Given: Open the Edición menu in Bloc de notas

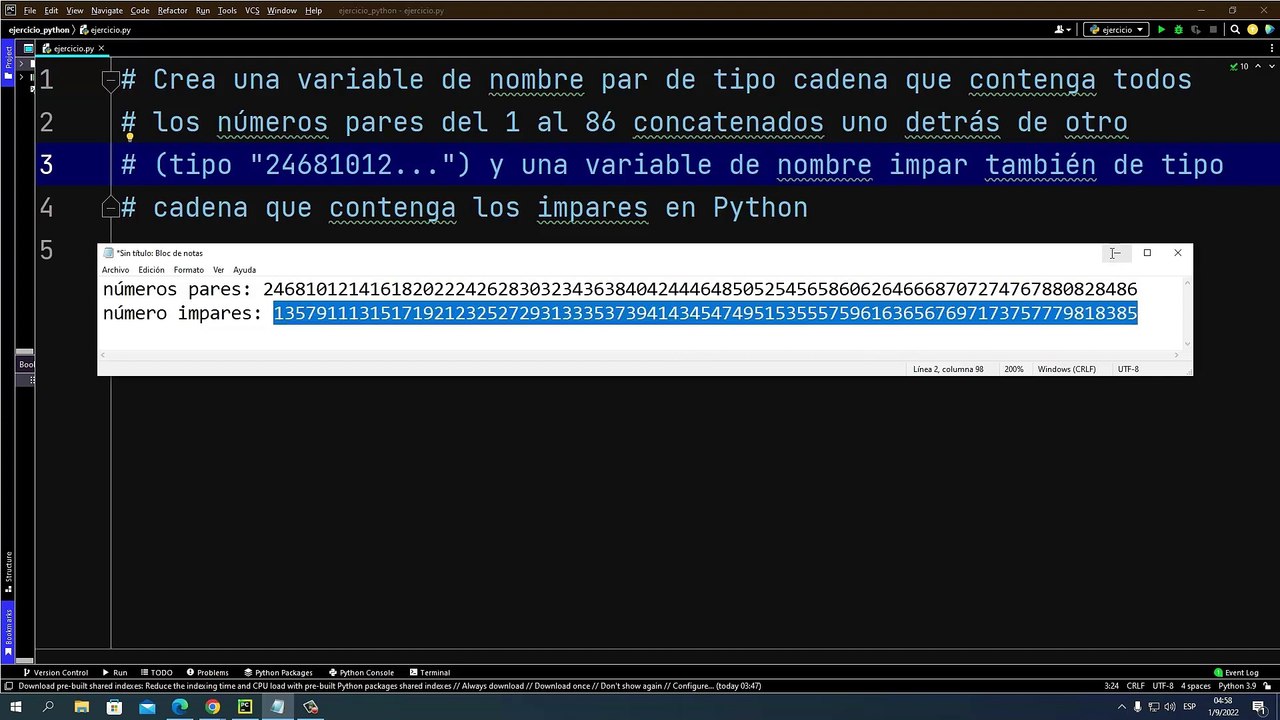Looking at the screenshot, I should [151, 270].
